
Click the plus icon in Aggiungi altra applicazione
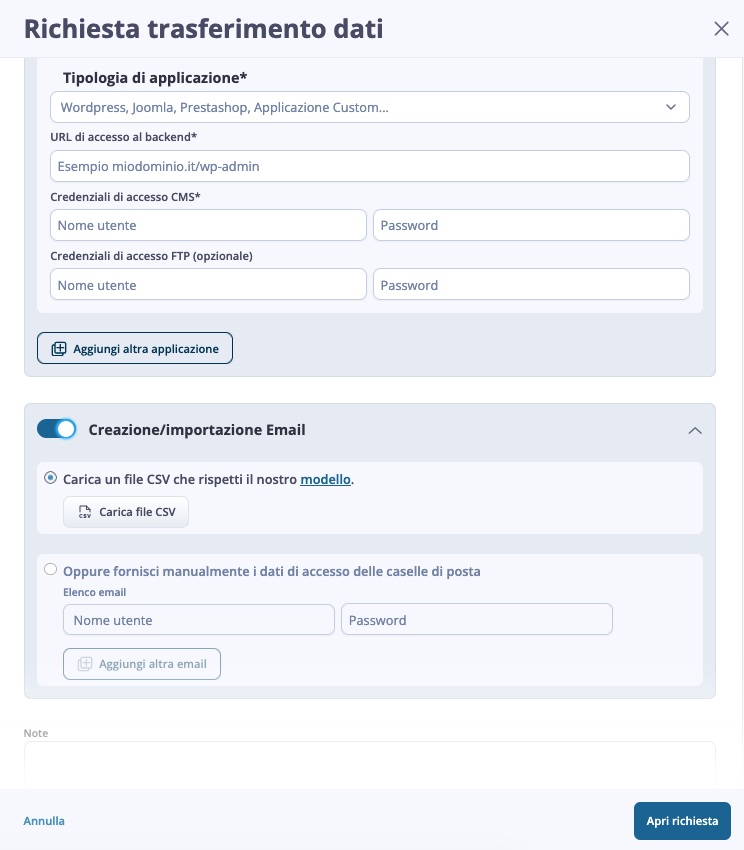pyautogui.click(x=59, y=349)
